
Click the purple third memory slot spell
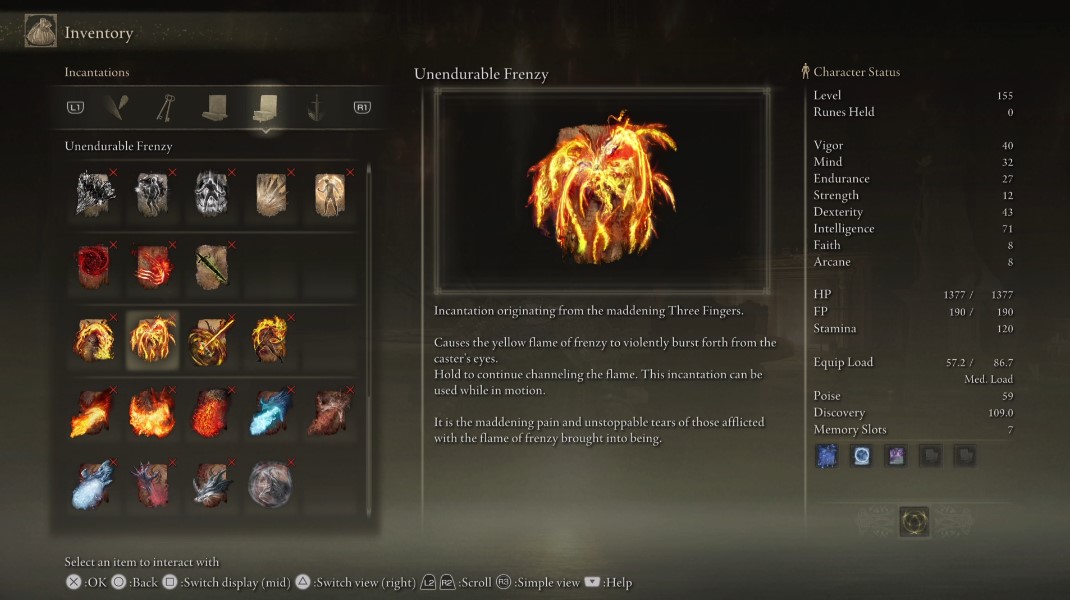896,455
